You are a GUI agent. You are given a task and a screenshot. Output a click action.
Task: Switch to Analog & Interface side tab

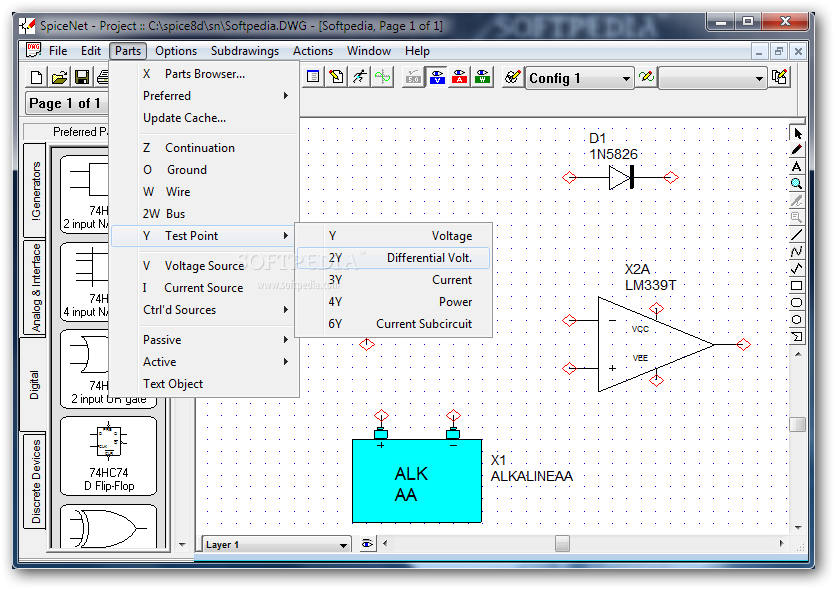pos(35,288)
